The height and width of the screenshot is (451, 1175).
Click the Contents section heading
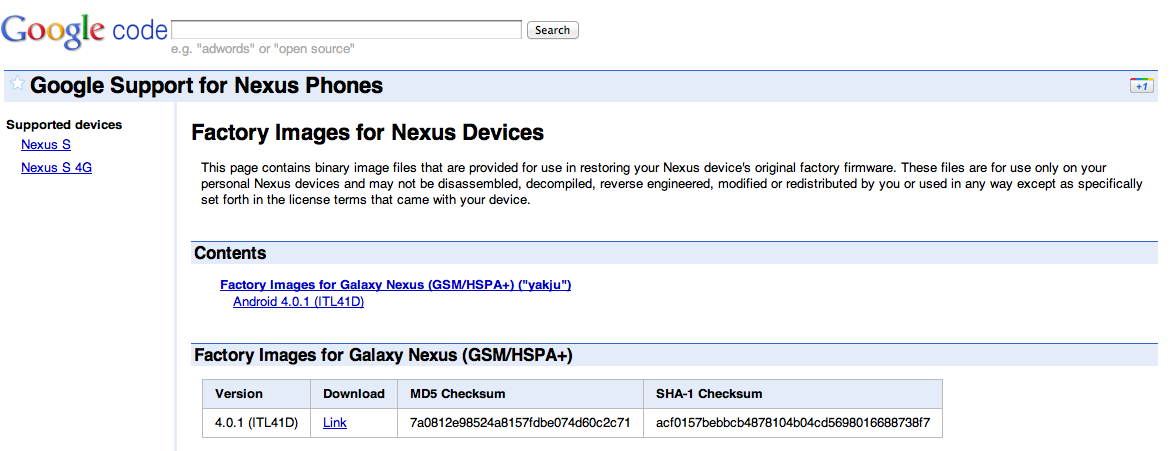[230, 254]
